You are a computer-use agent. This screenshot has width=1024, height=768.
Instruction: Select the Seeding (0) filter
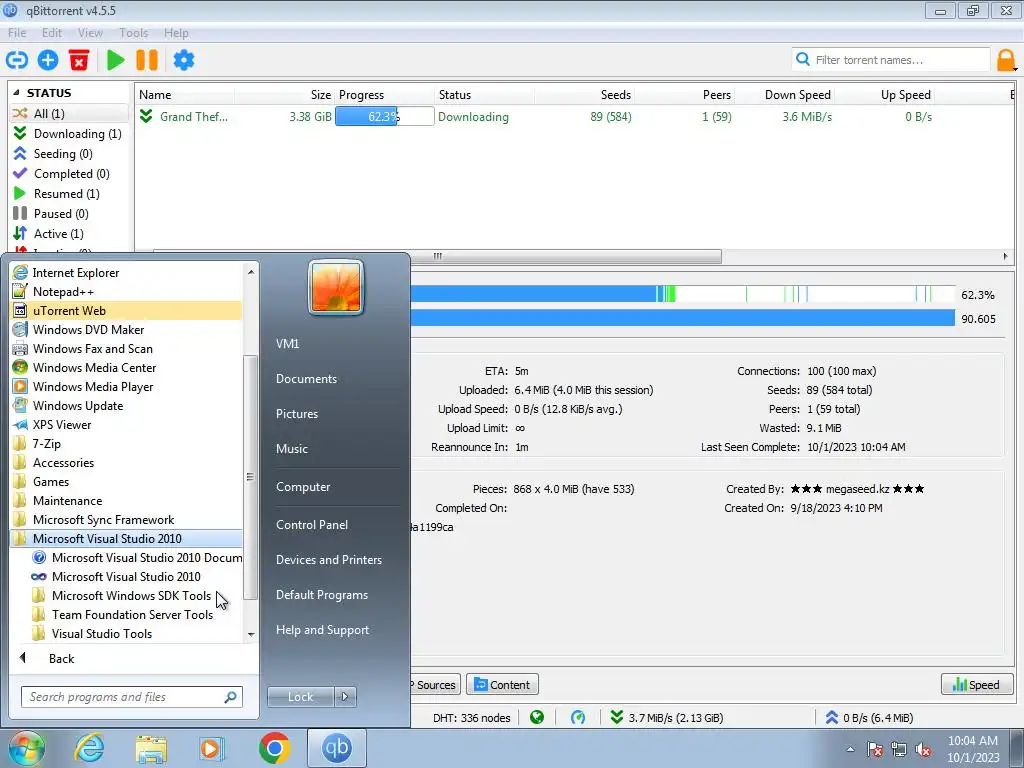69,153
